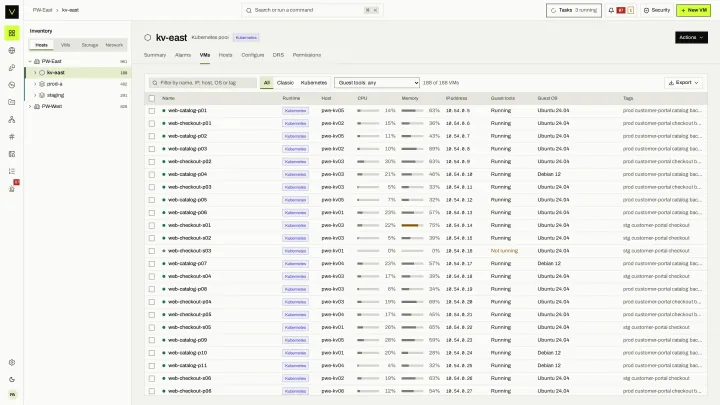Click the yellow warning count badge

630,10
